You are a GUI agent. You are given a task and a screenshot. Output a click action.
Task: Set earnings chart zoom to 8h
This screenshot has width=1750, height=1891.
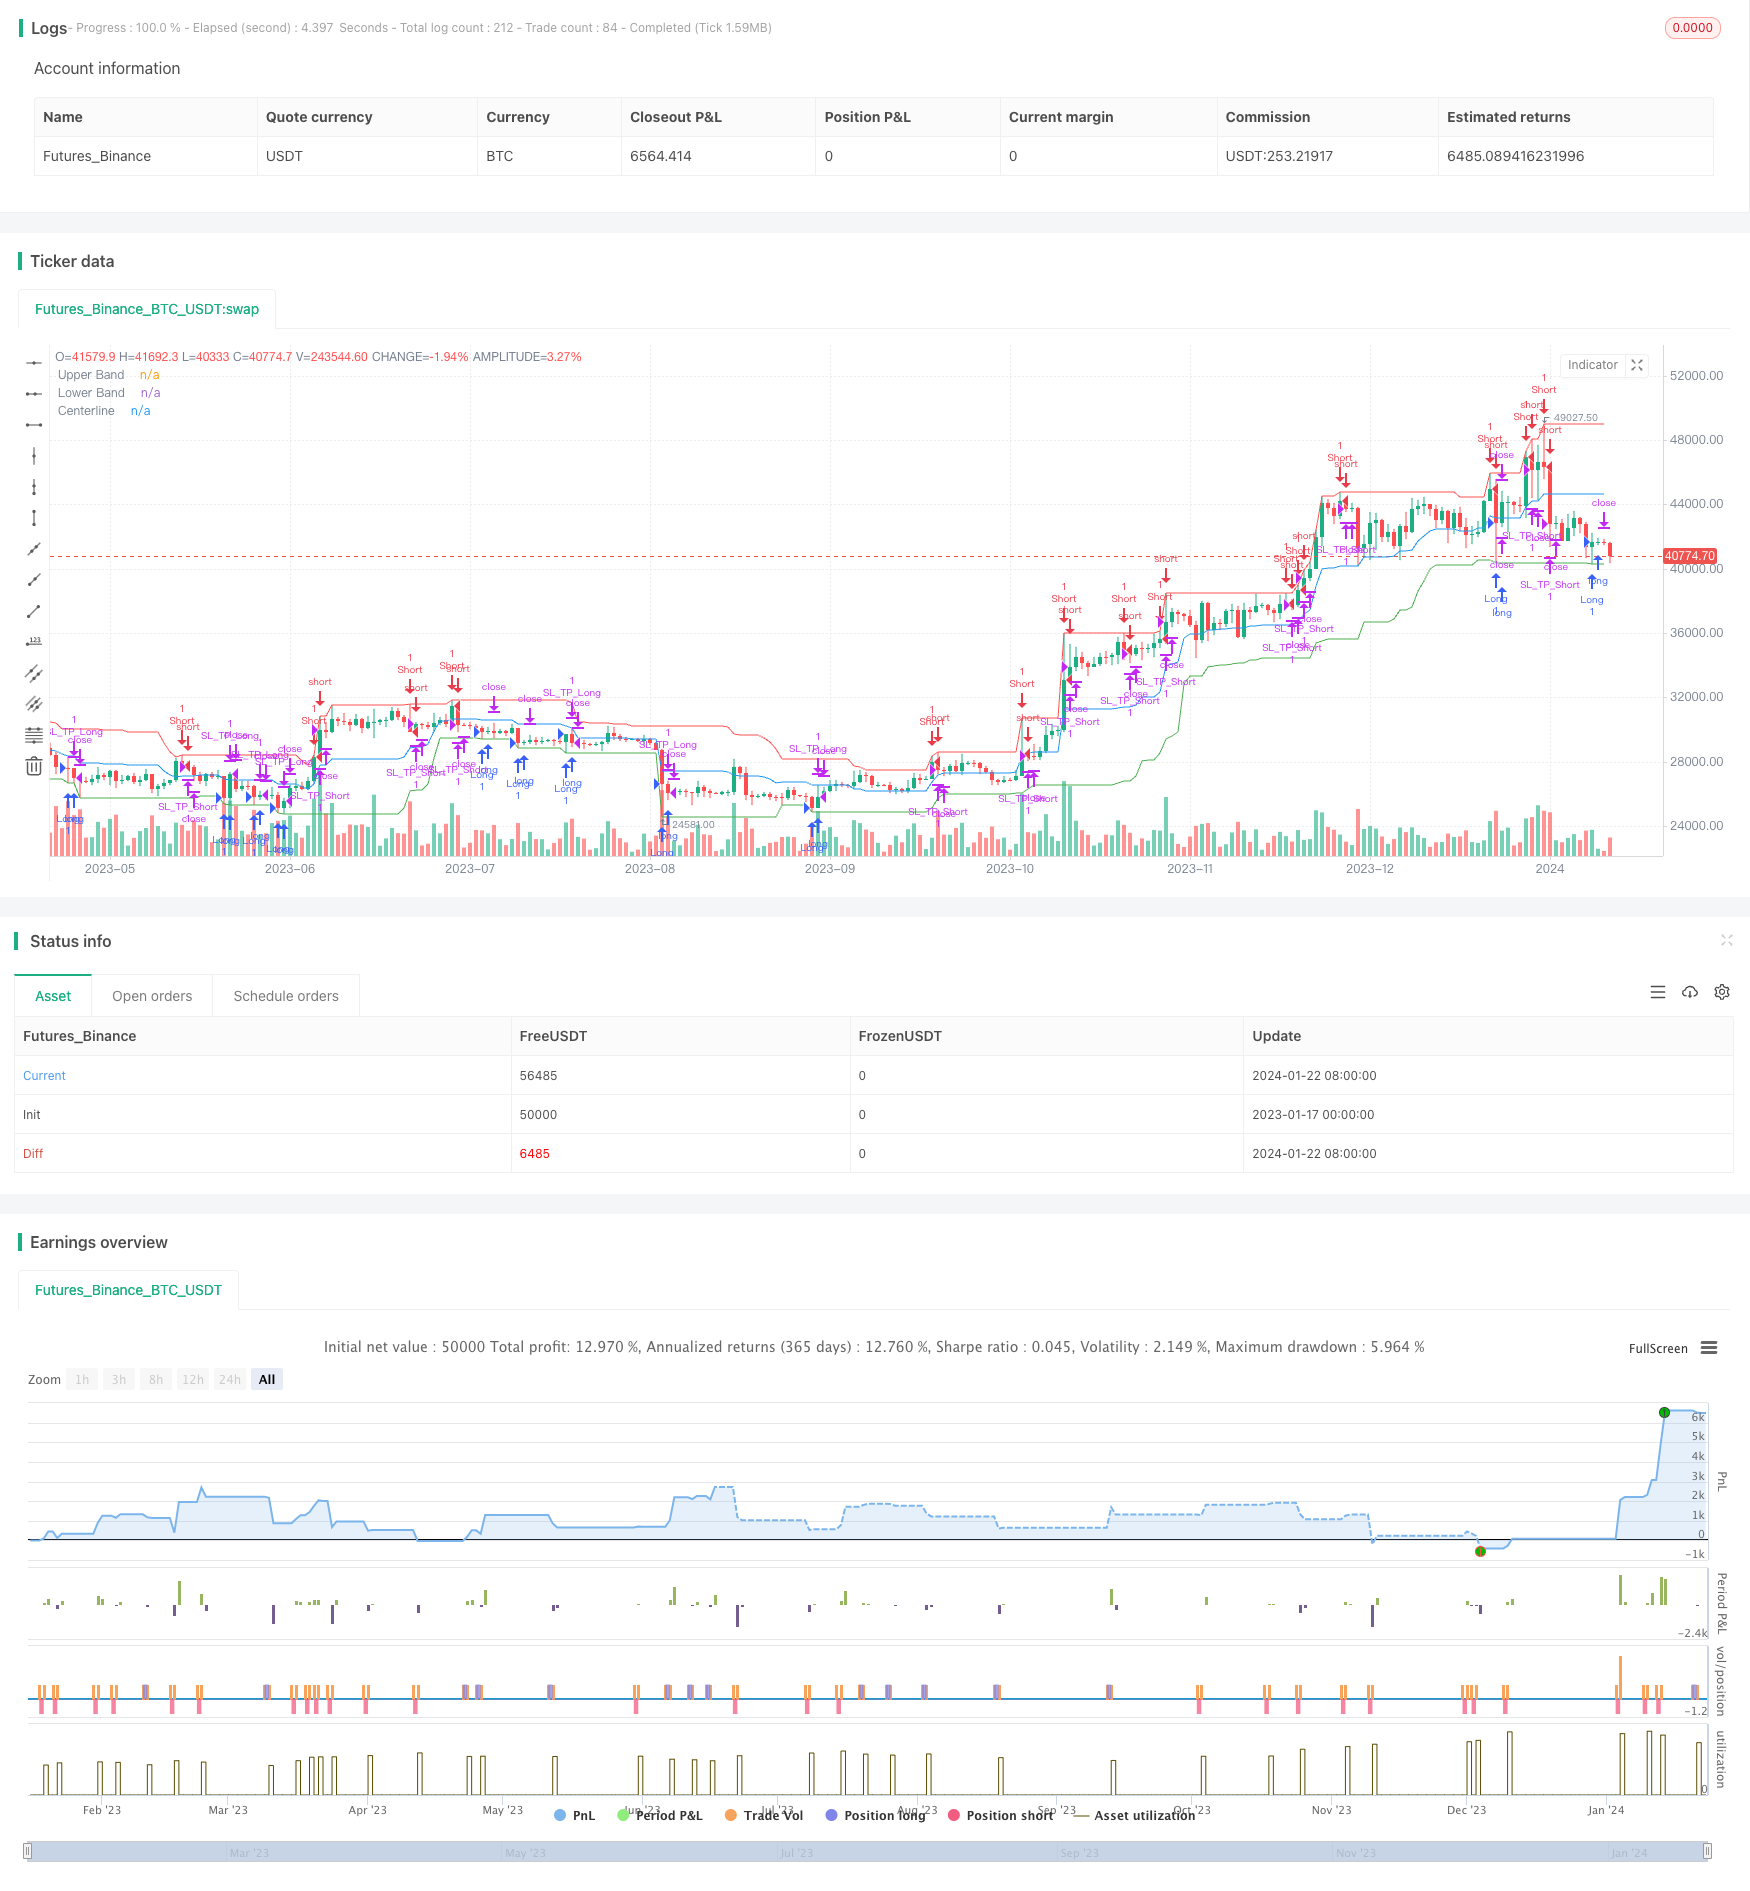coord(156,1379)
